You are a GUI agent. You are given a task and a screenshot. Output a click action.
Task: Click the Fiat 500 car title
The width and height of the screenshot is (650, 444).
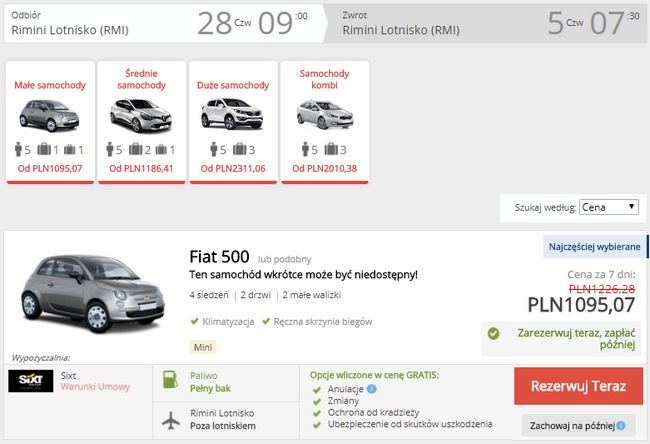click(219, 257)
